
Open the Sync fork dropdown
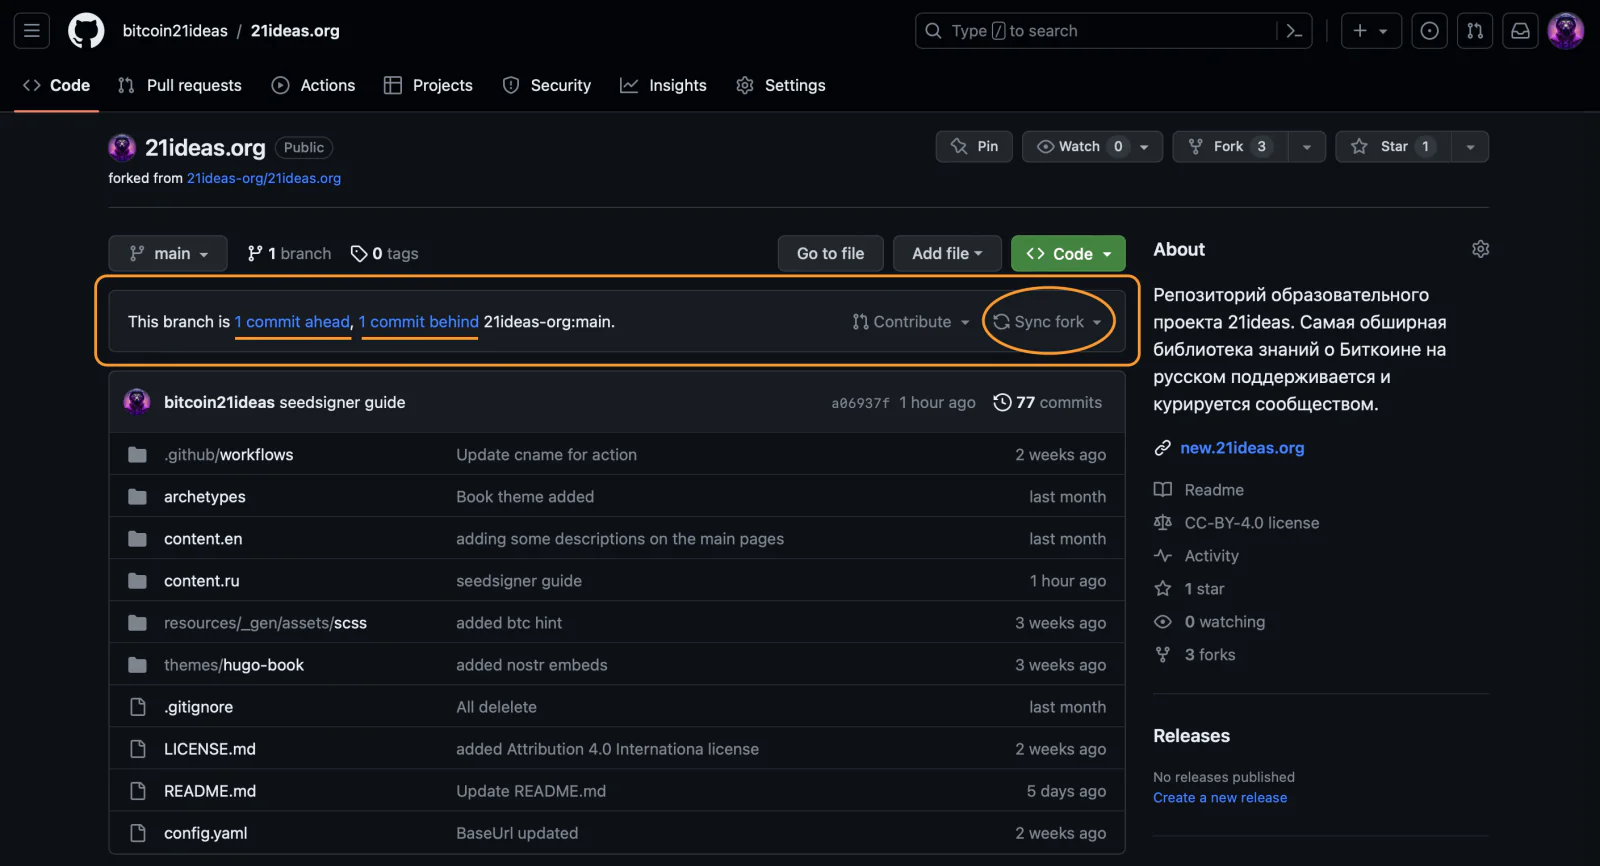click(1047, 322)
